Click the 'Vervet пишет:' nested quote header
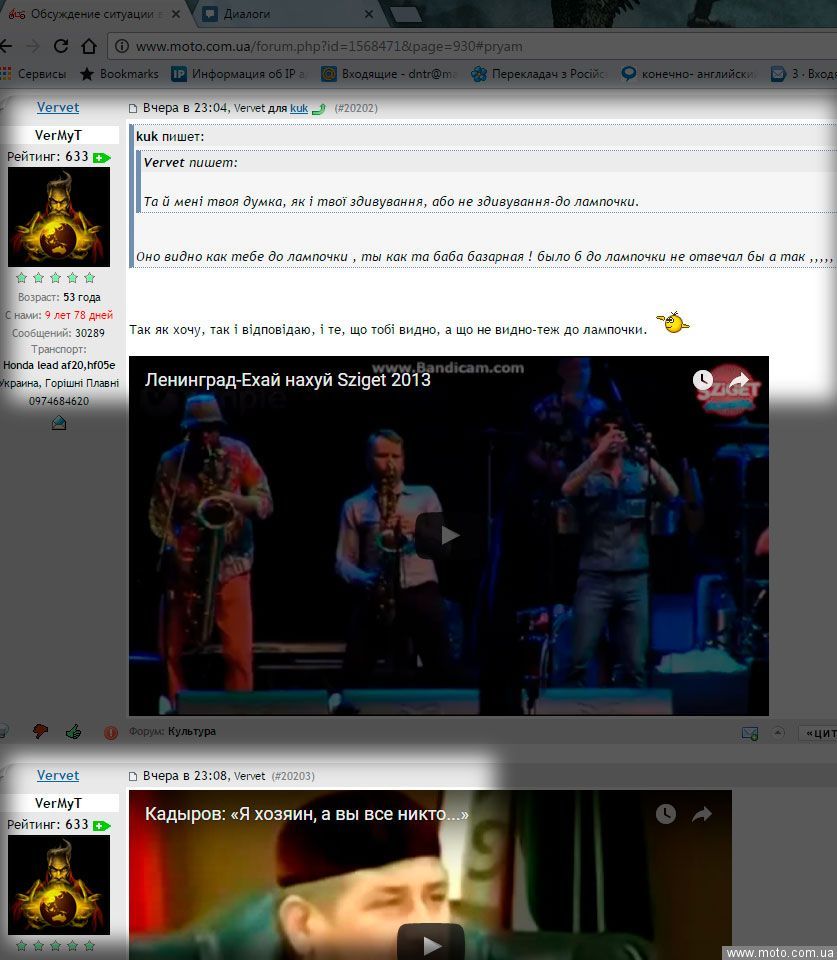The width and height of the screenshot is (837, 960). (190, 163)
